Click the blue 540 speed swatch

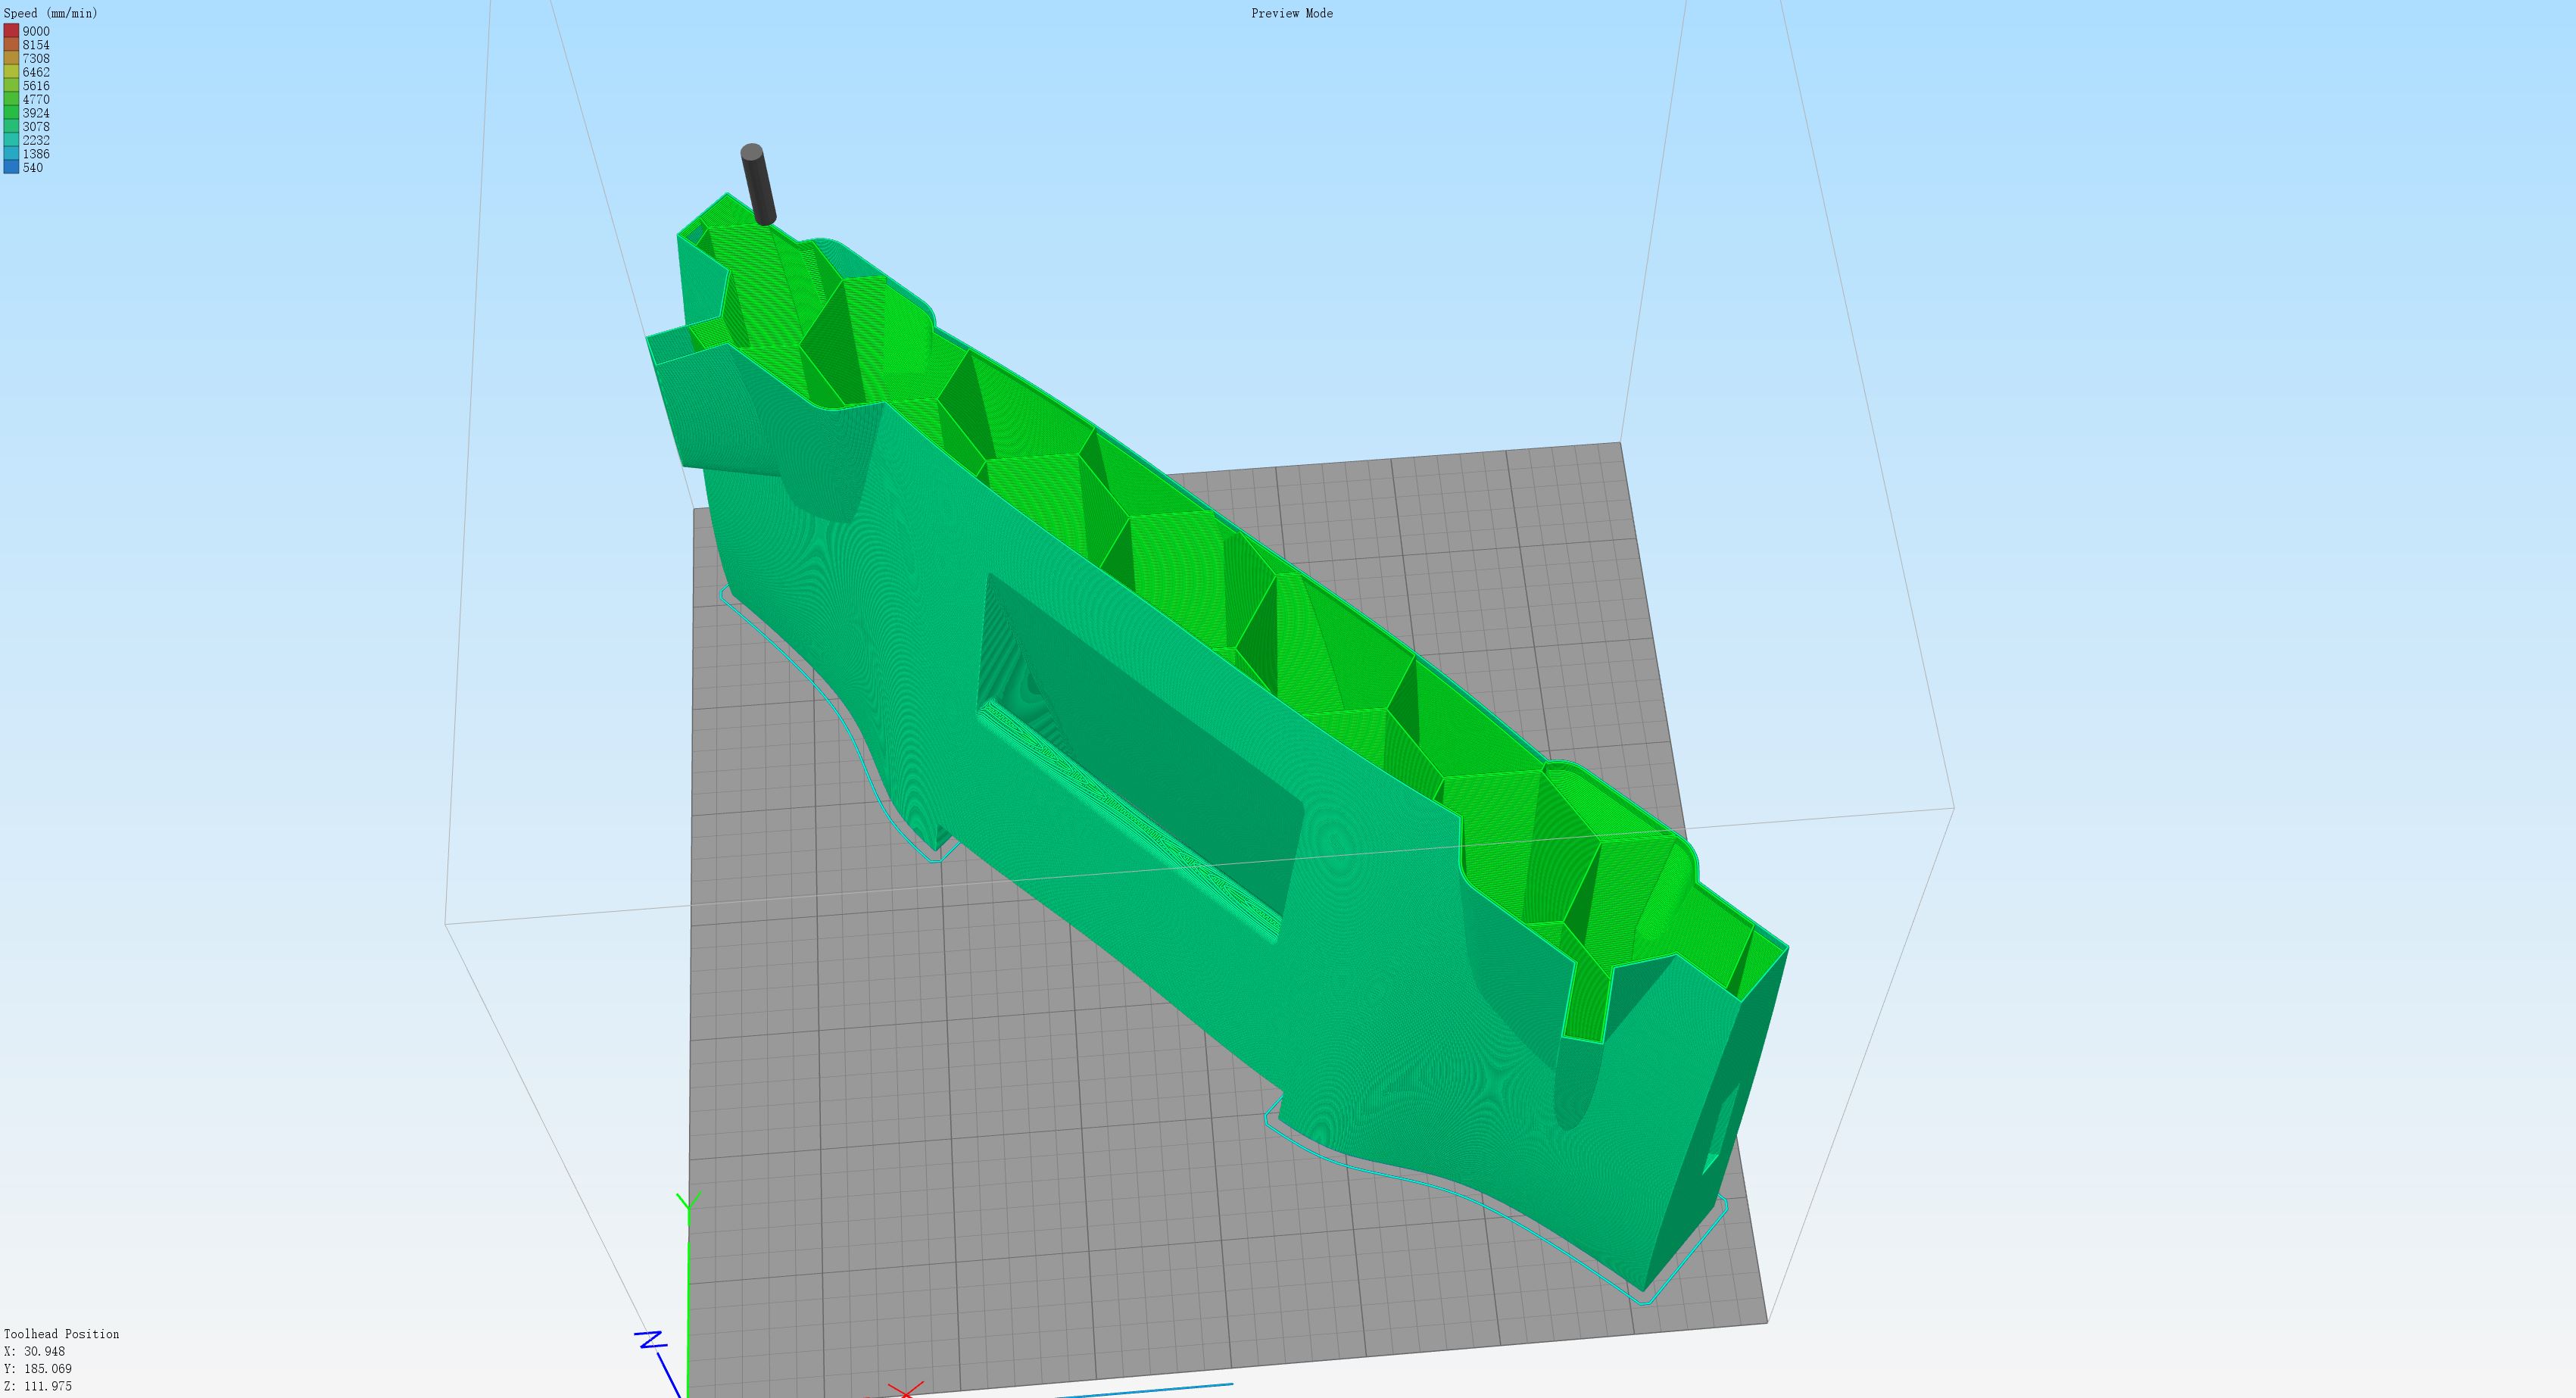coord(11,168)
